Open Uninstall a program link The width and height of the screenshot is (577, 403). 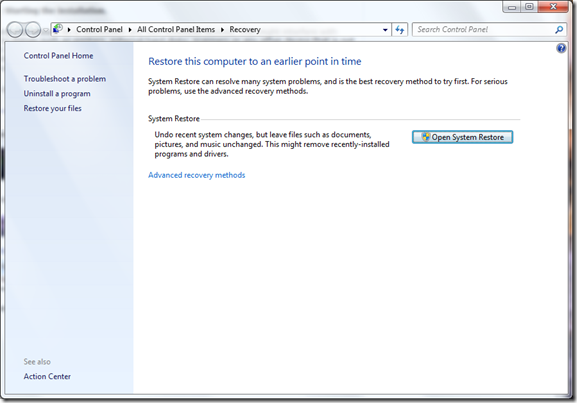57,93
